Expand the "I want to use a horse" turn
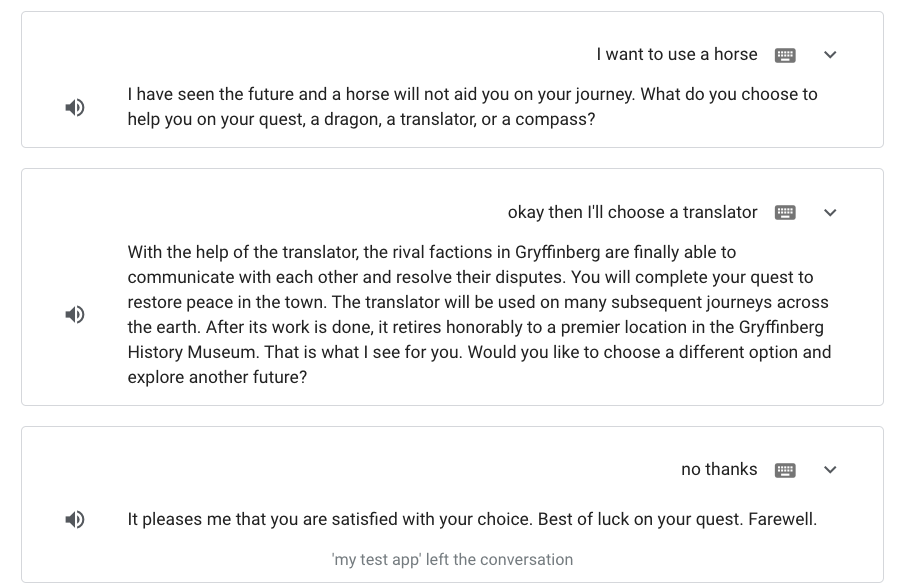902x588 pixels. click(x=830, y=55)
